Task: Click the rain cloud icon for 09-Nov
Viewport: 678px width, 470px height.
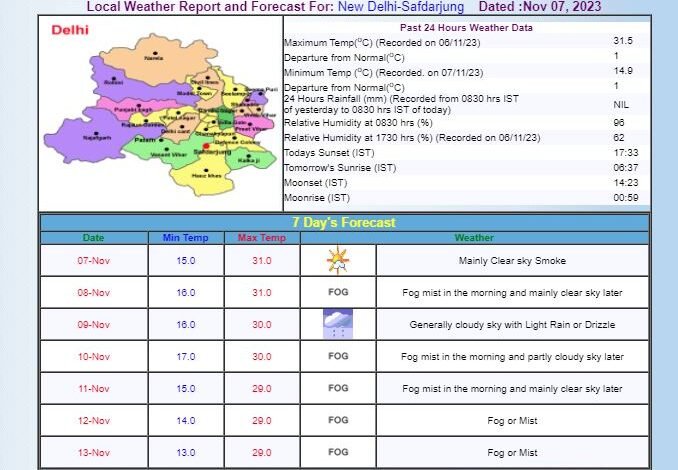Action: [338, 325]
